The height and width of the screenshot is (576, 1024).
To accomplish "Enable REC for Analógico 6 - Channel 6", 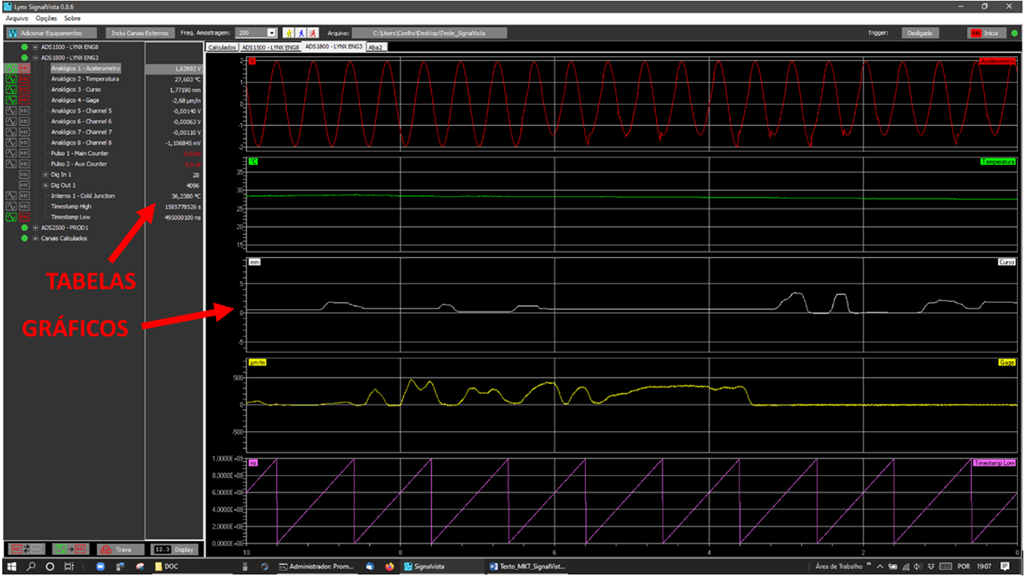I will (24, 121).
